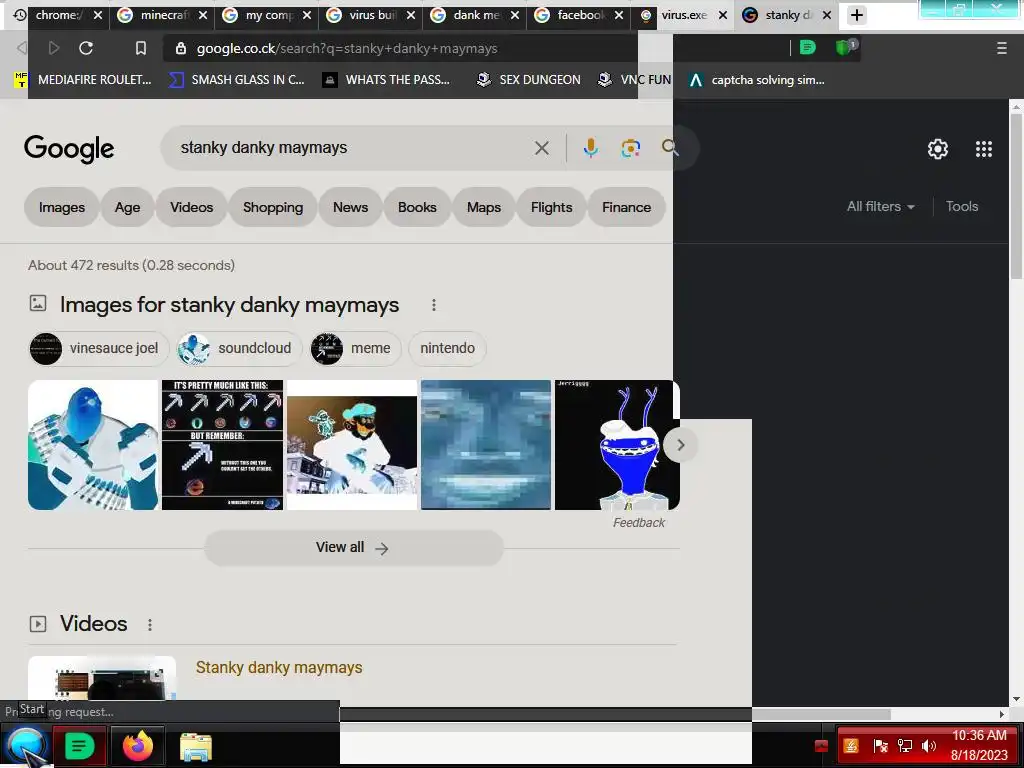1024x768 pixels.
Task: Start voice search with the microphone icon
Action: (x=590, y=148)
